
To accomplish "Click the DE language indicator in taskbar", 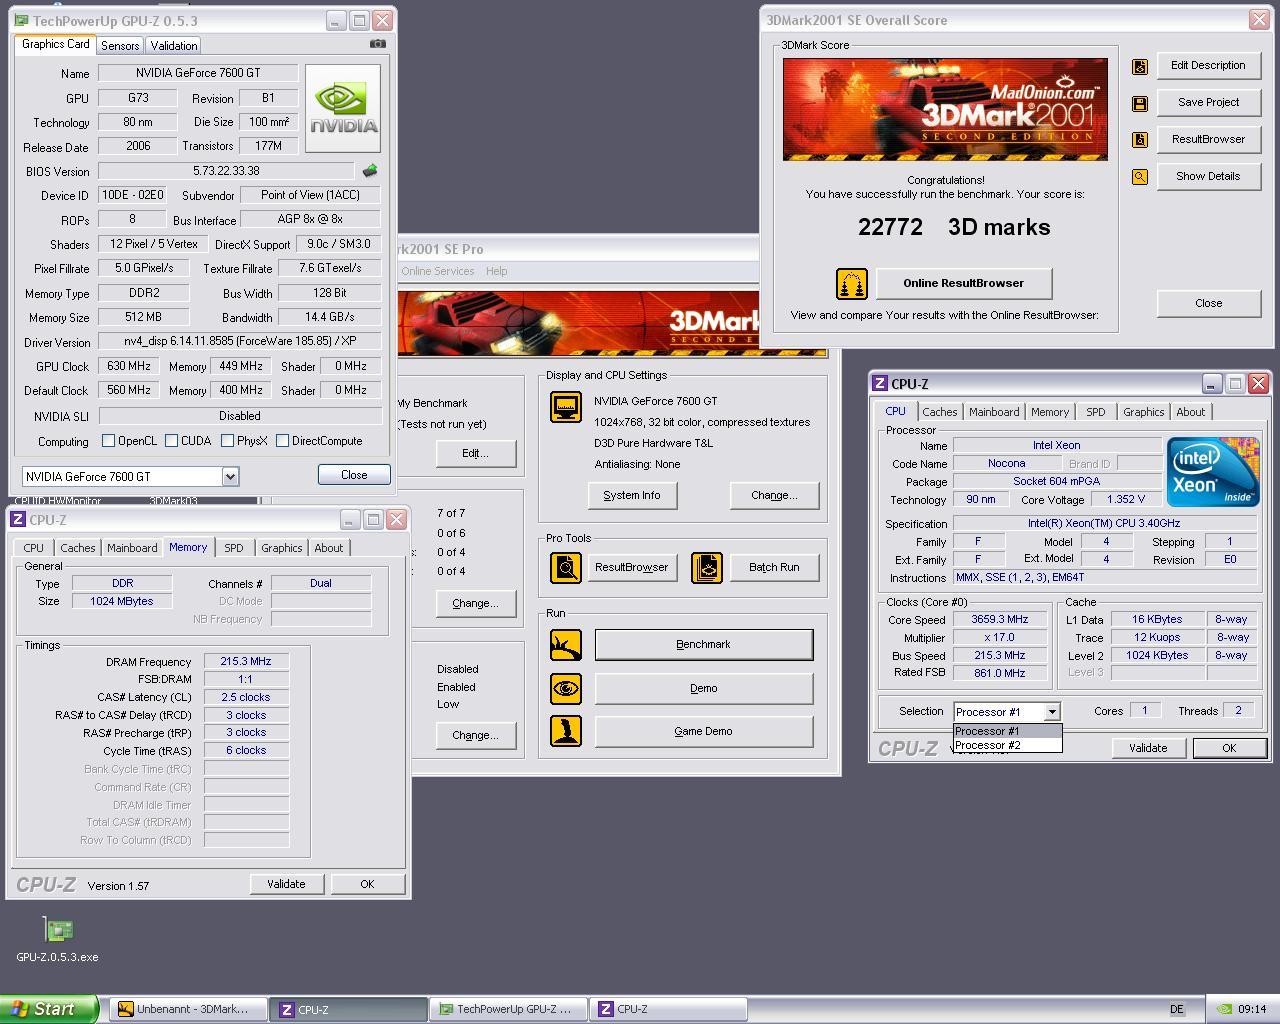I will 1177,1009.
